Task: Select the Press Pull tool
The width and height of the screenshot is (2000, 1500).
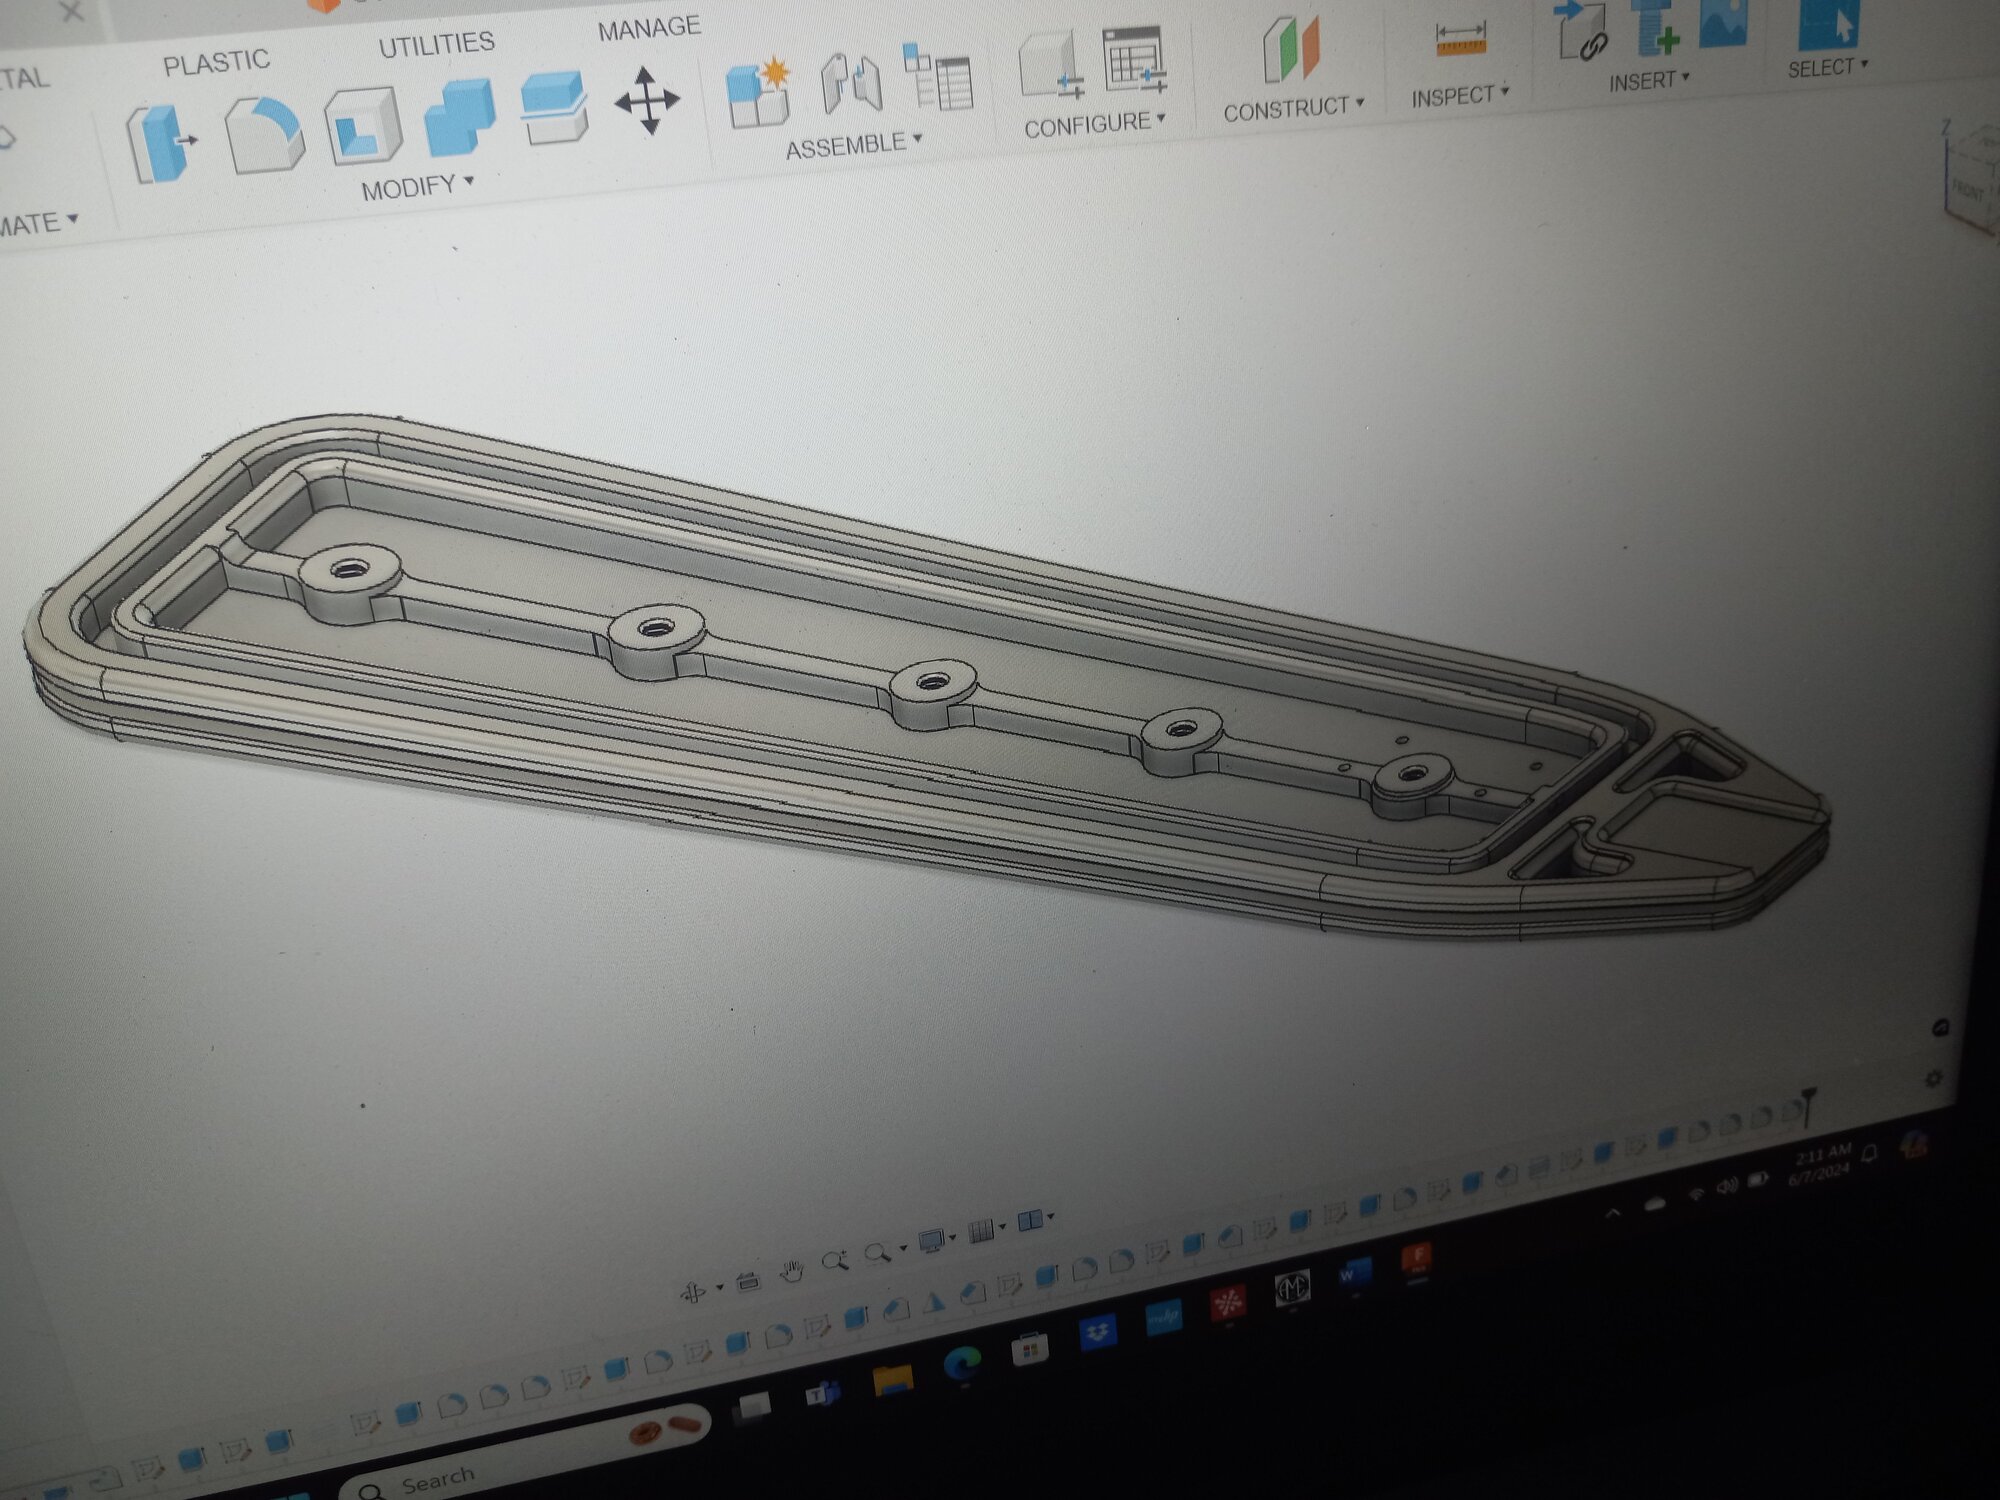Action: 160,145
